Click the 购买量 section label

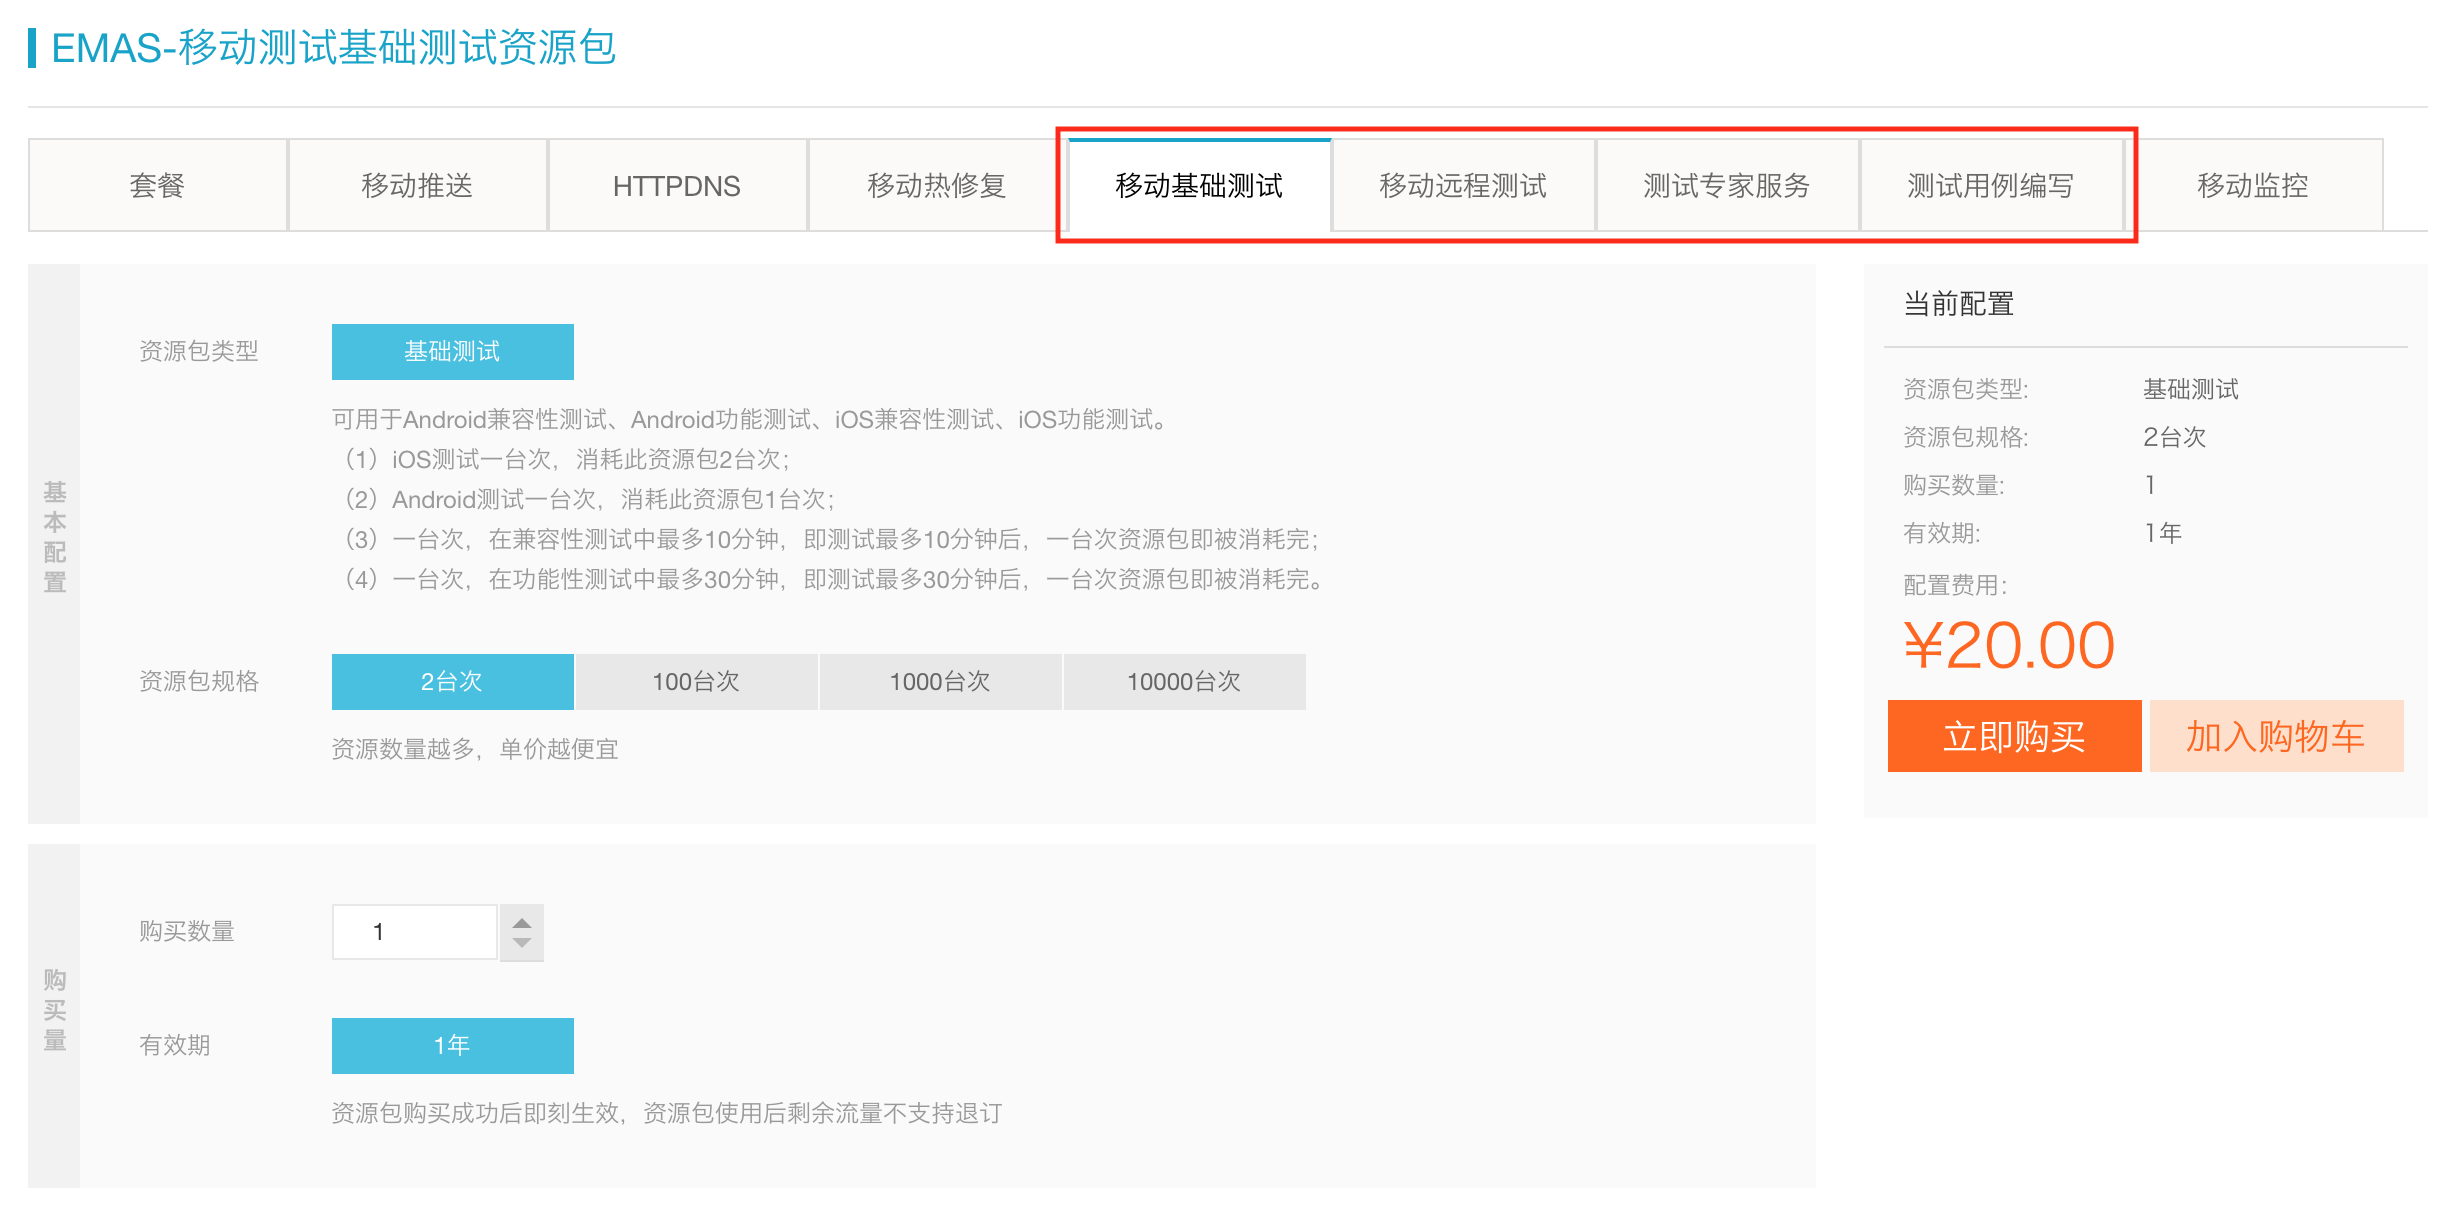tap(55, 1009)
